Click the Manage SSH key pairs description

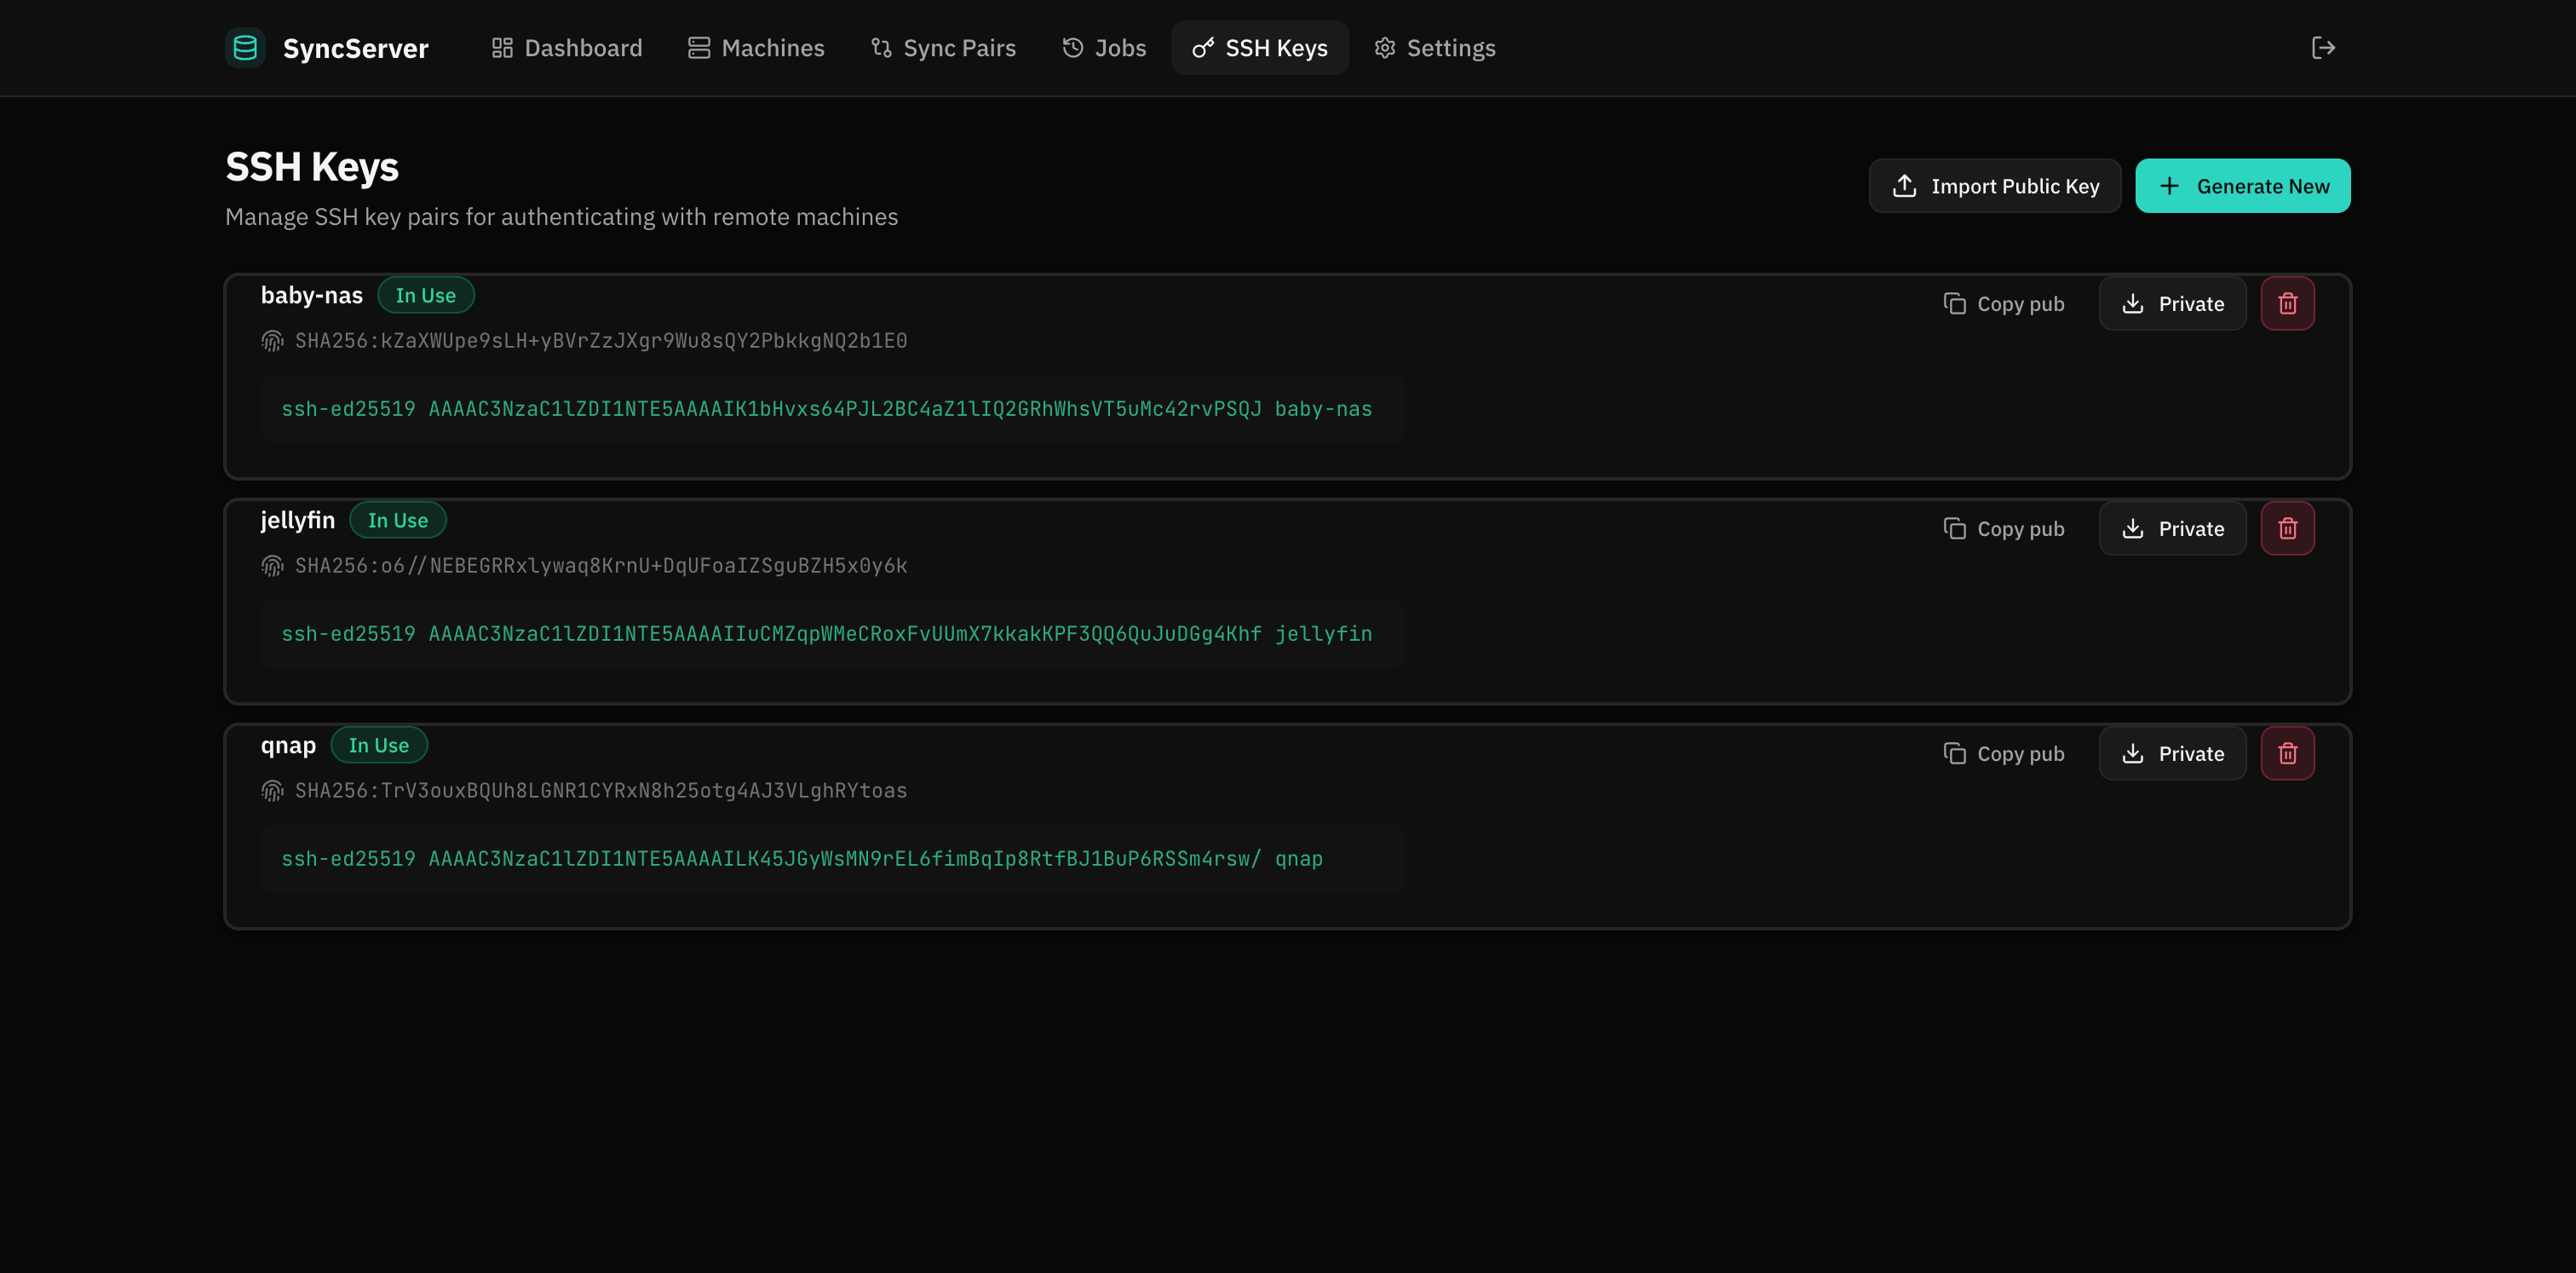click(x=562, y=217)
